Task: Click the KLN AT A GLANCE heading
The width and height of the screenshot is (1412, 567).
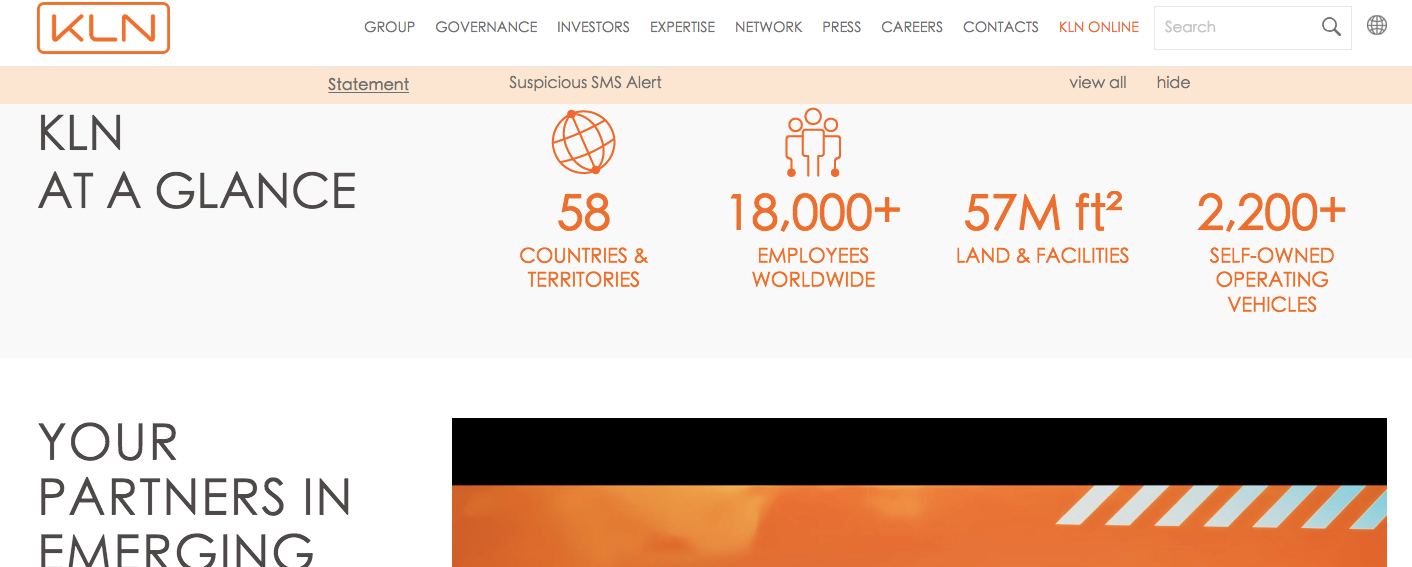Action: pyautogui.click(x=197, y=162)
